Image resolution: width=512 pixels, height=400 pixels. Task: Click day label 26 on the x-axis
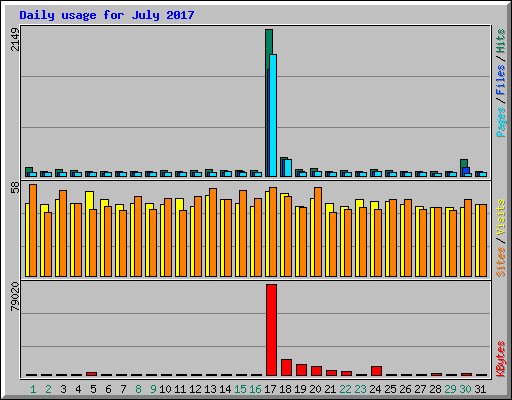(405, 389)
